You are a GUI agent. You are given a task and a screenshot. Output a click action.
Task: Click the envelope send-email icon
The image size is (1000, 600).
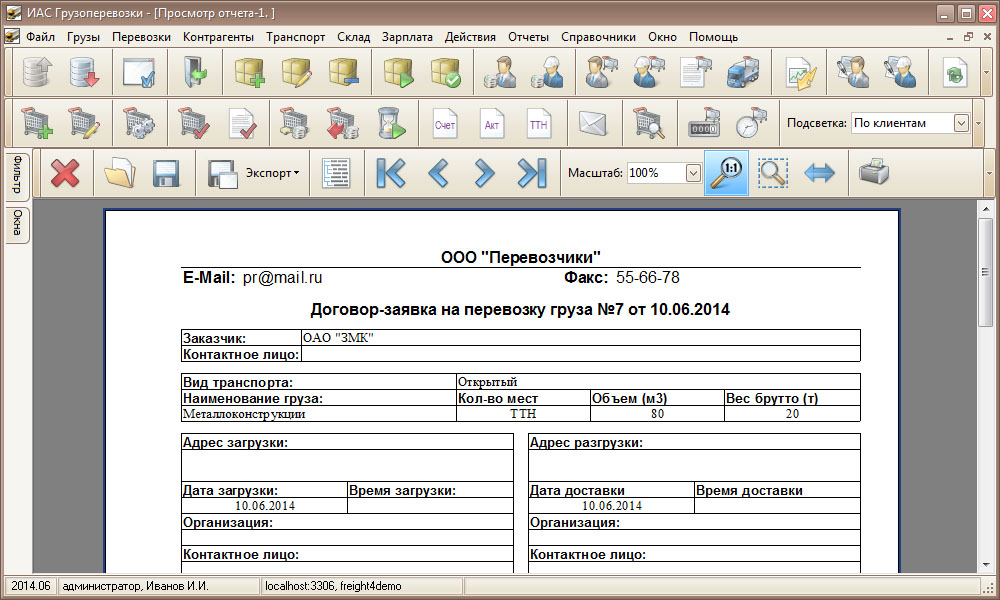(592, 124)
